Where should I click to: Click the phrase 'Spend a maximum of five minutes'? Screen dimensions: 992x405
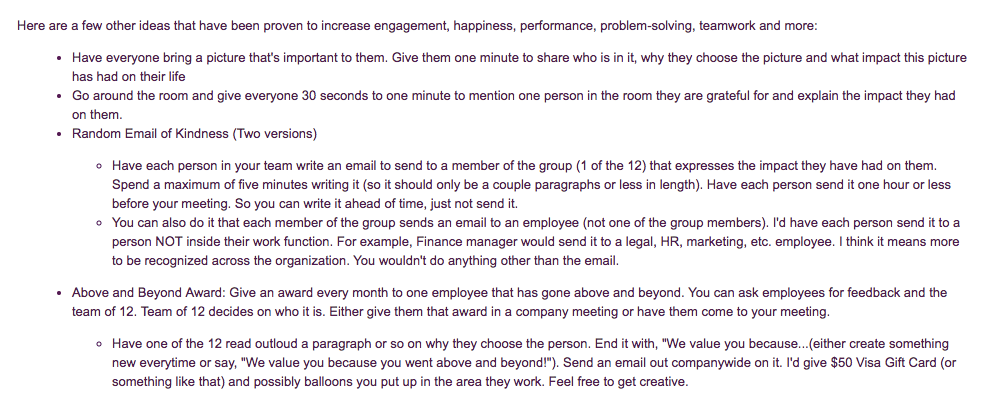(x=208, y=185)
